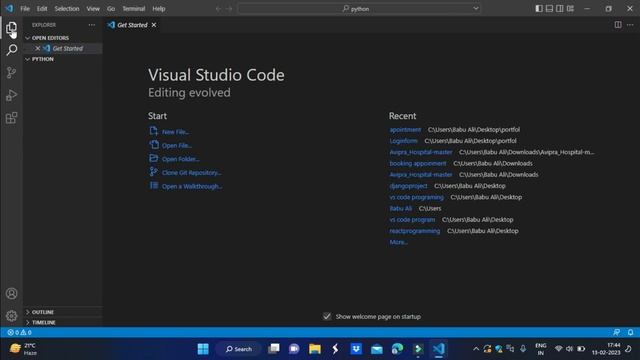Open Customize Layout icon
The height and width of the screenshot is (360, 640).
(571, 9)
